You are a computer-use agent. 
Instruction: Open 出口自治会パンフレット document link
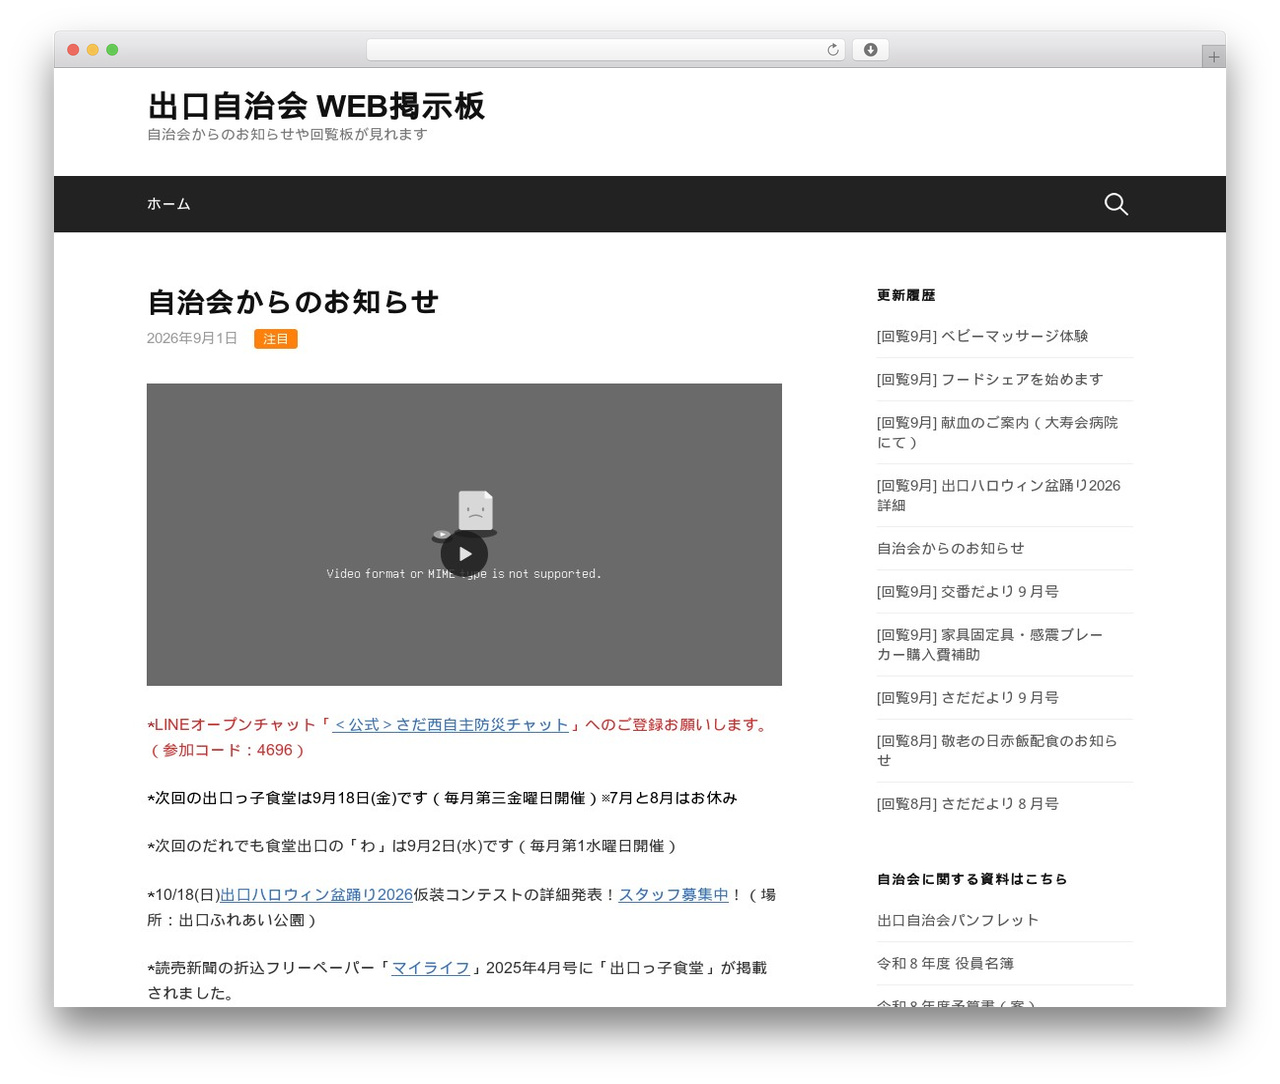[958, 920]
